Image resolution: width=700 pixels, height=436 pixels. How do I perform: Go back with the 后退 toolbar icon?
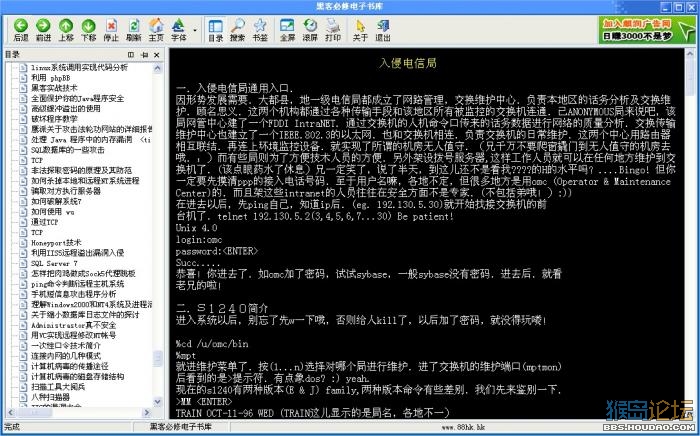21,30
